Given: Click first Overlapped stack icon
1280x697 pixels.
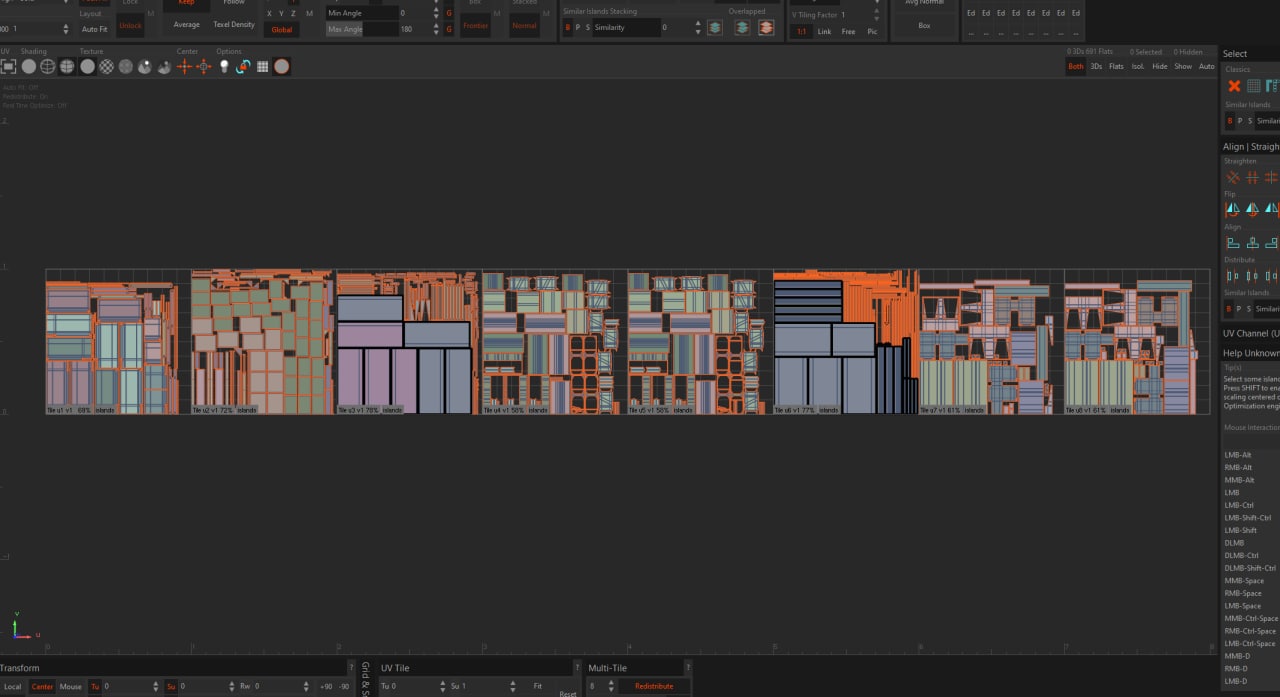Looking at the screenshot, I should click(x=742, y=28).
